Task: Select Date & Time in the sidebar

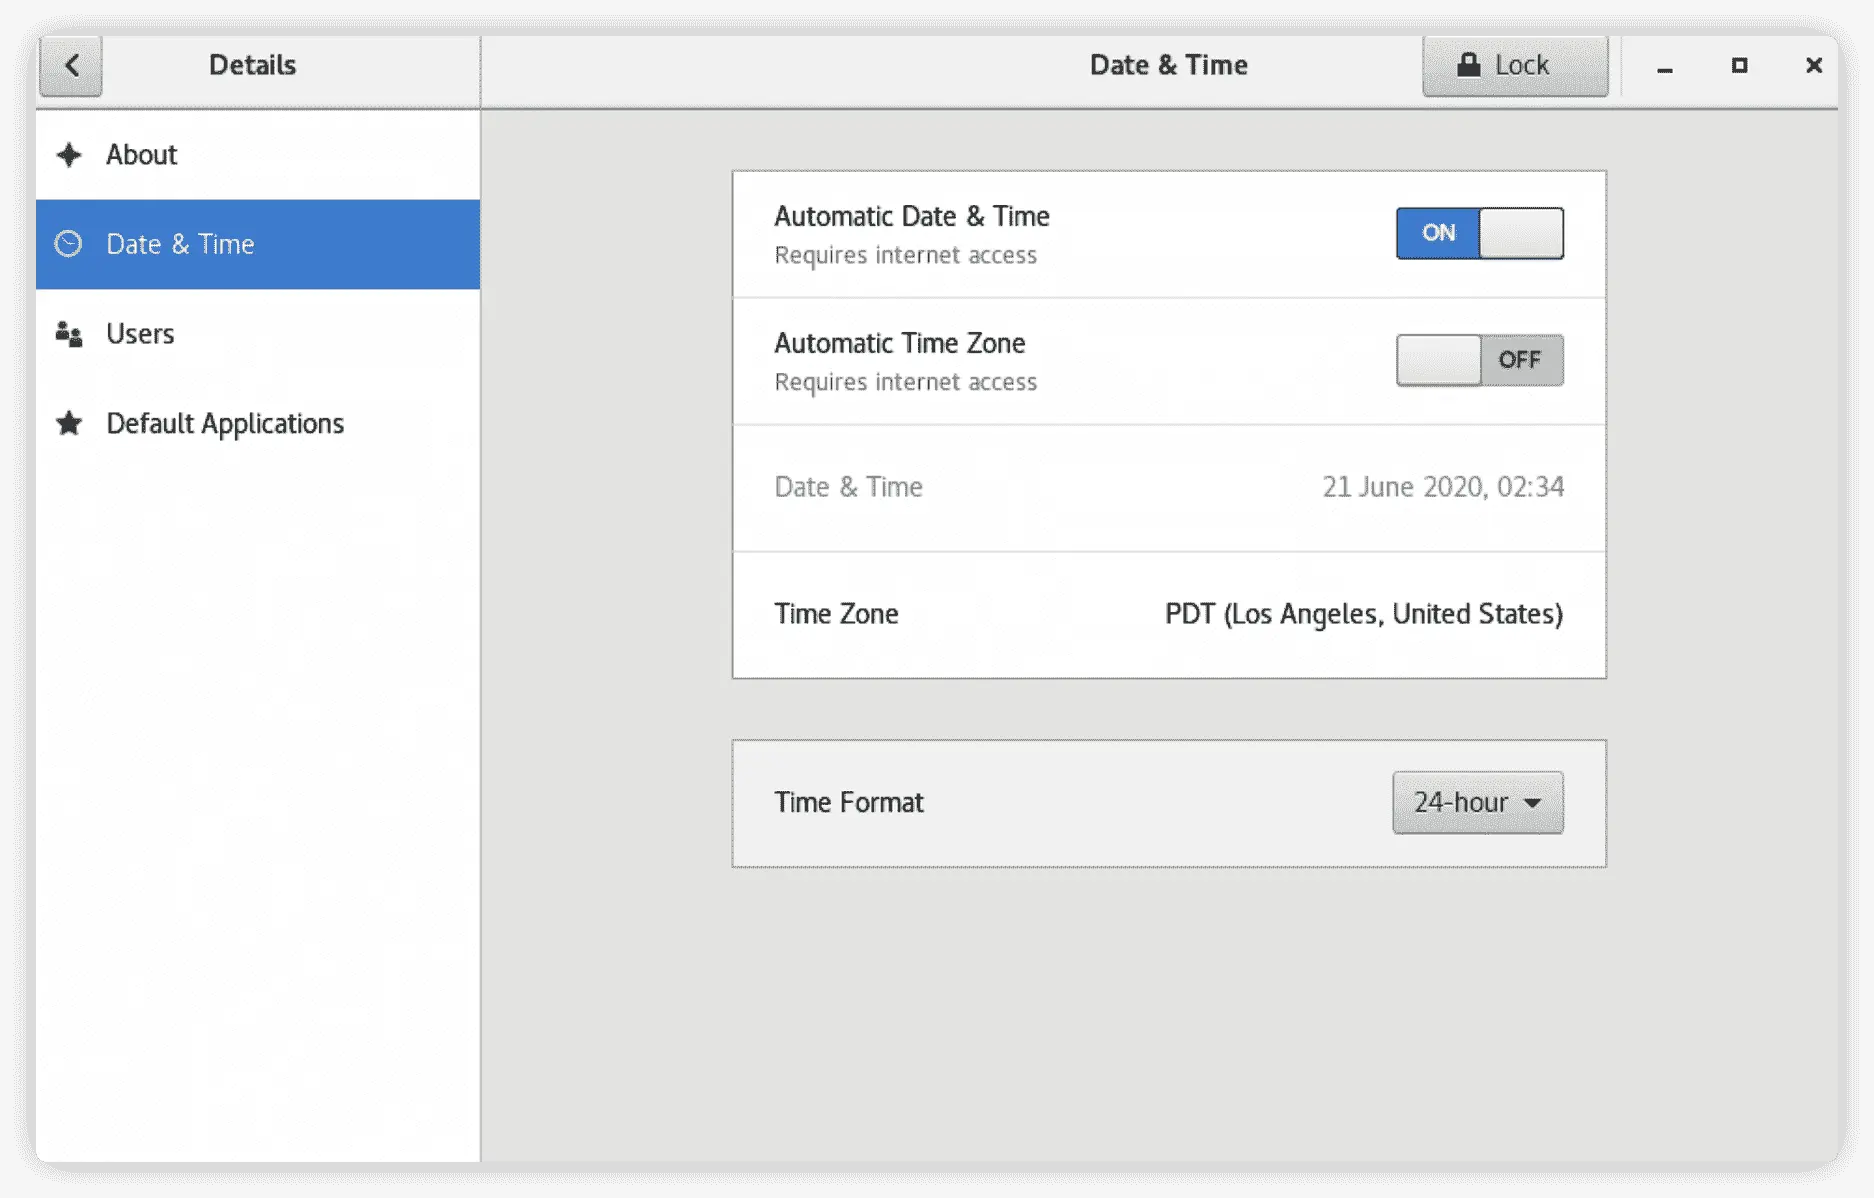Action: [x=258, y=244]
